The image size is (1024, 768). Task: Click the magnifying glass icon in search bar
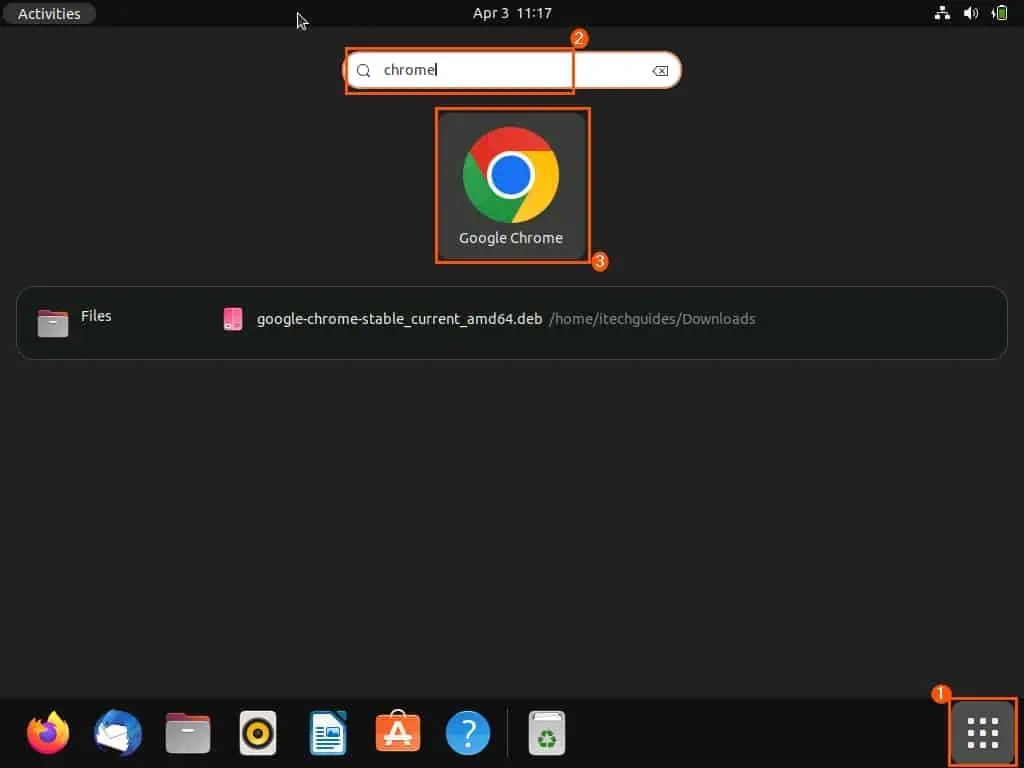point(363,70)
